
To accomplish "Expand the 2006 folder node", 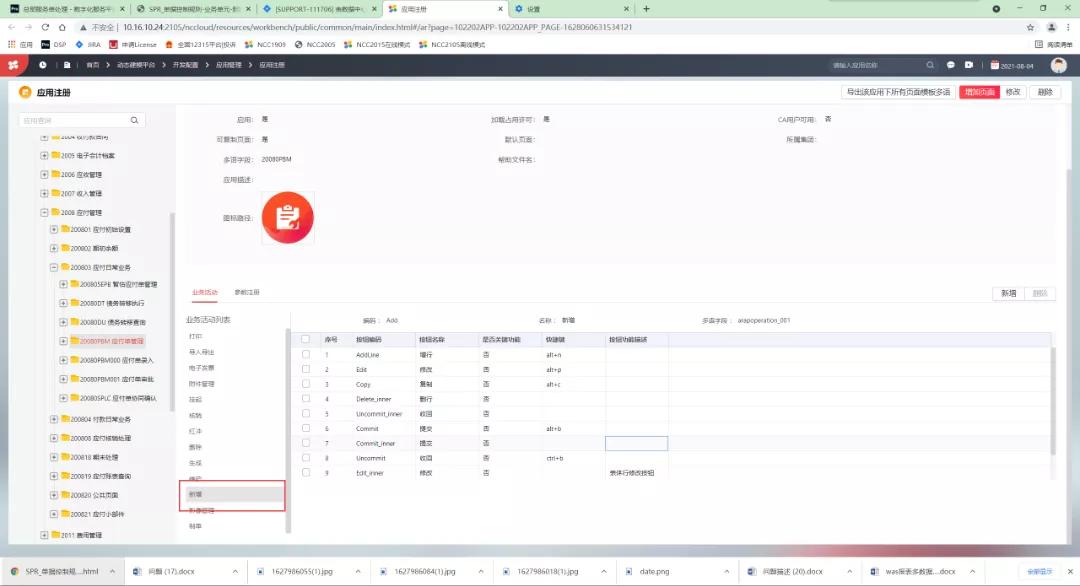I will click(44, 175).
